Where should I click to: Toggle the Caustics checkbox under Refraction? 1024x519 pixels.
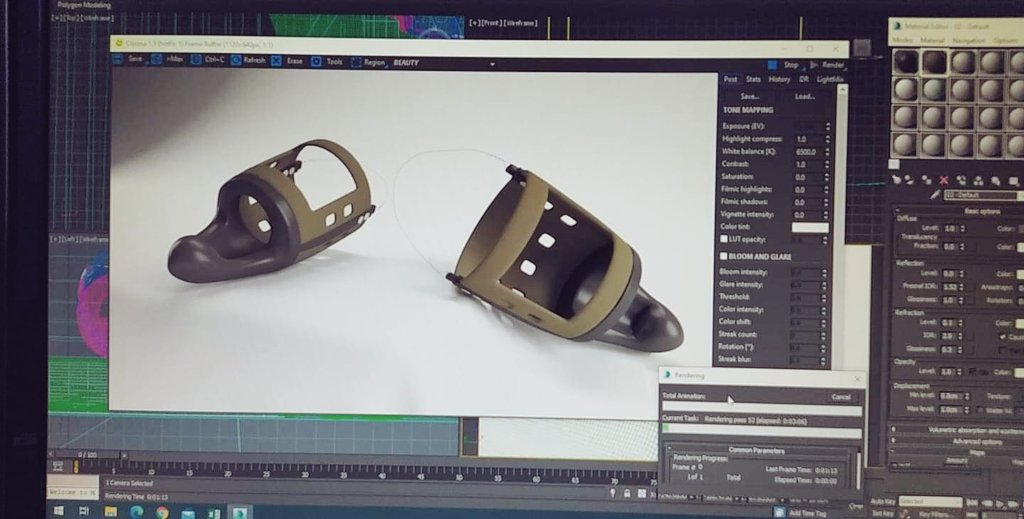(x=1003, y=337)
